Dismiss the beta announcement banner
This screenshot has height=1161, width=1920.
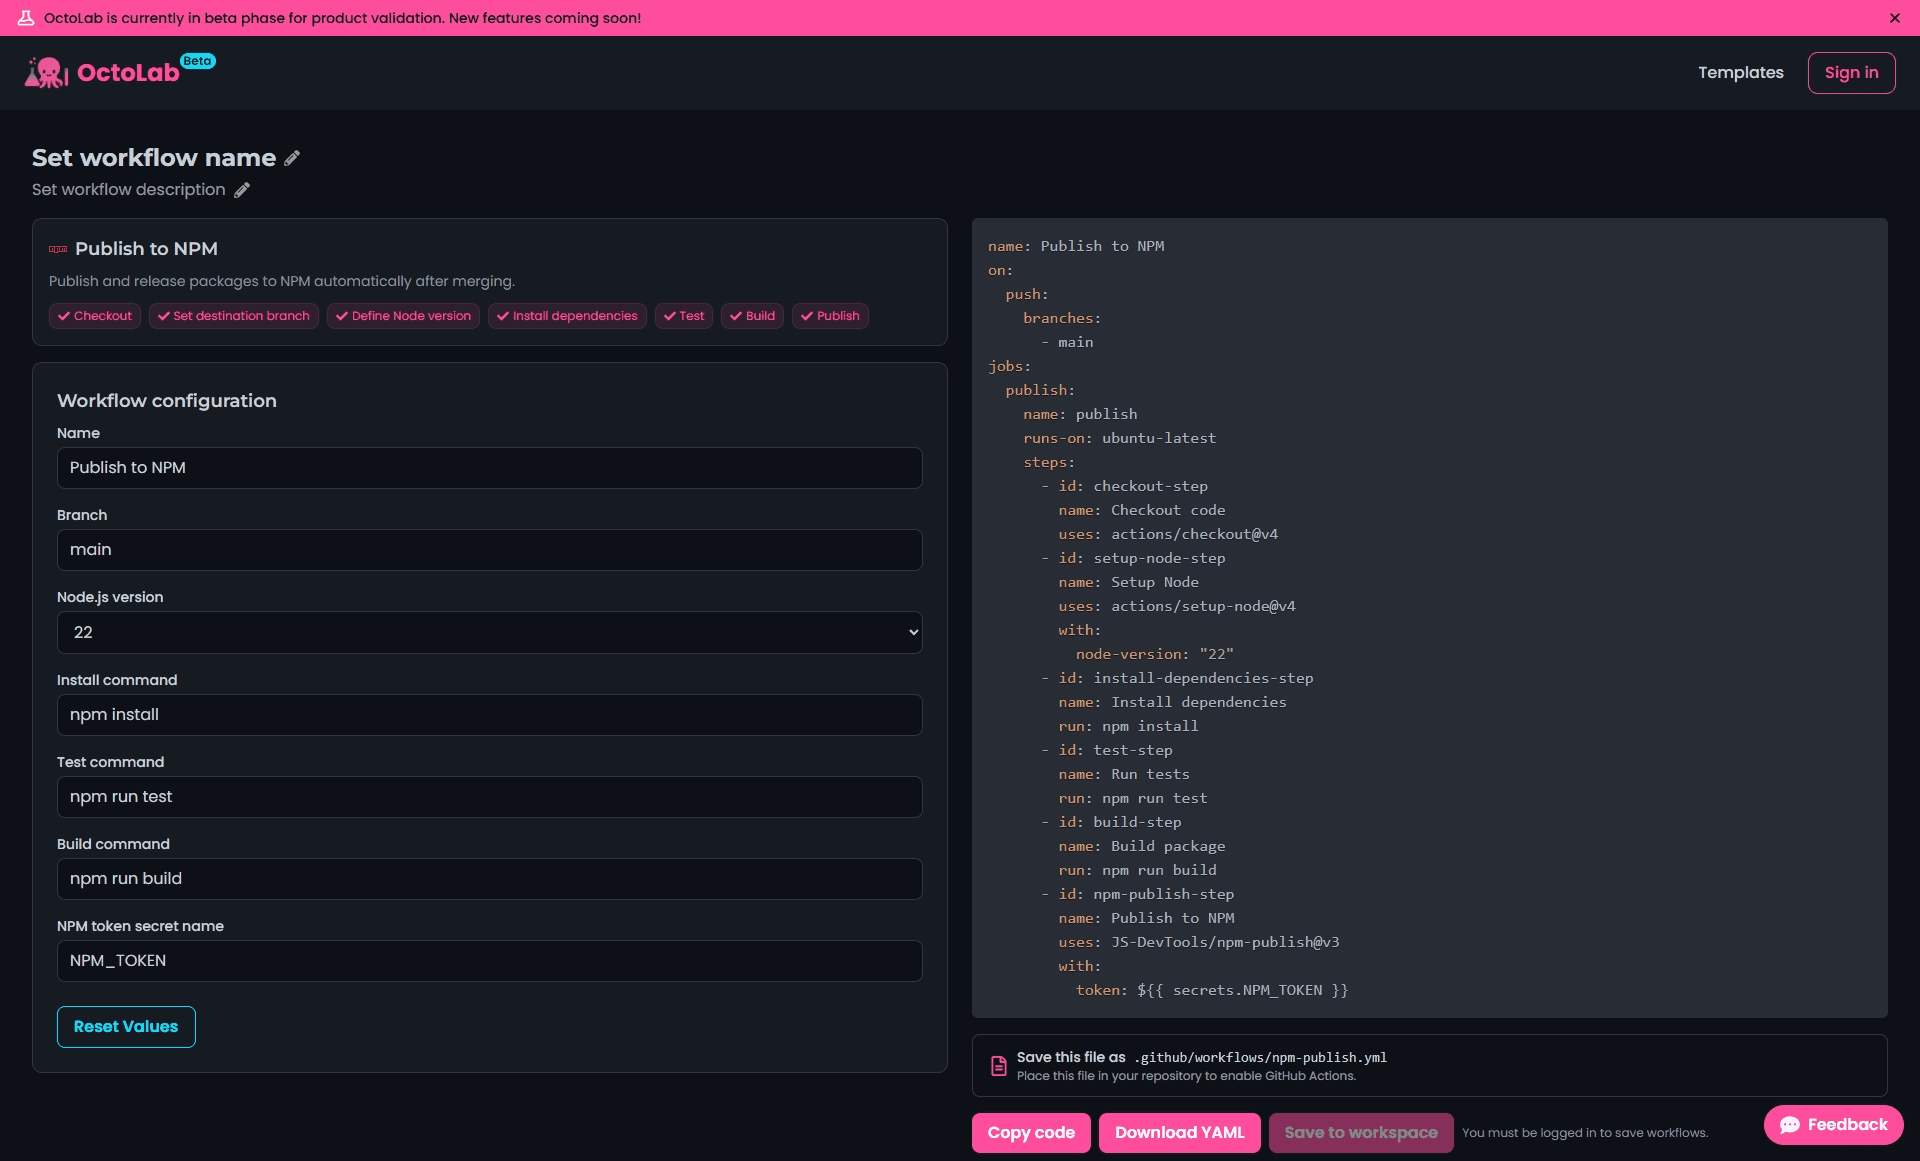point(1895,18)
